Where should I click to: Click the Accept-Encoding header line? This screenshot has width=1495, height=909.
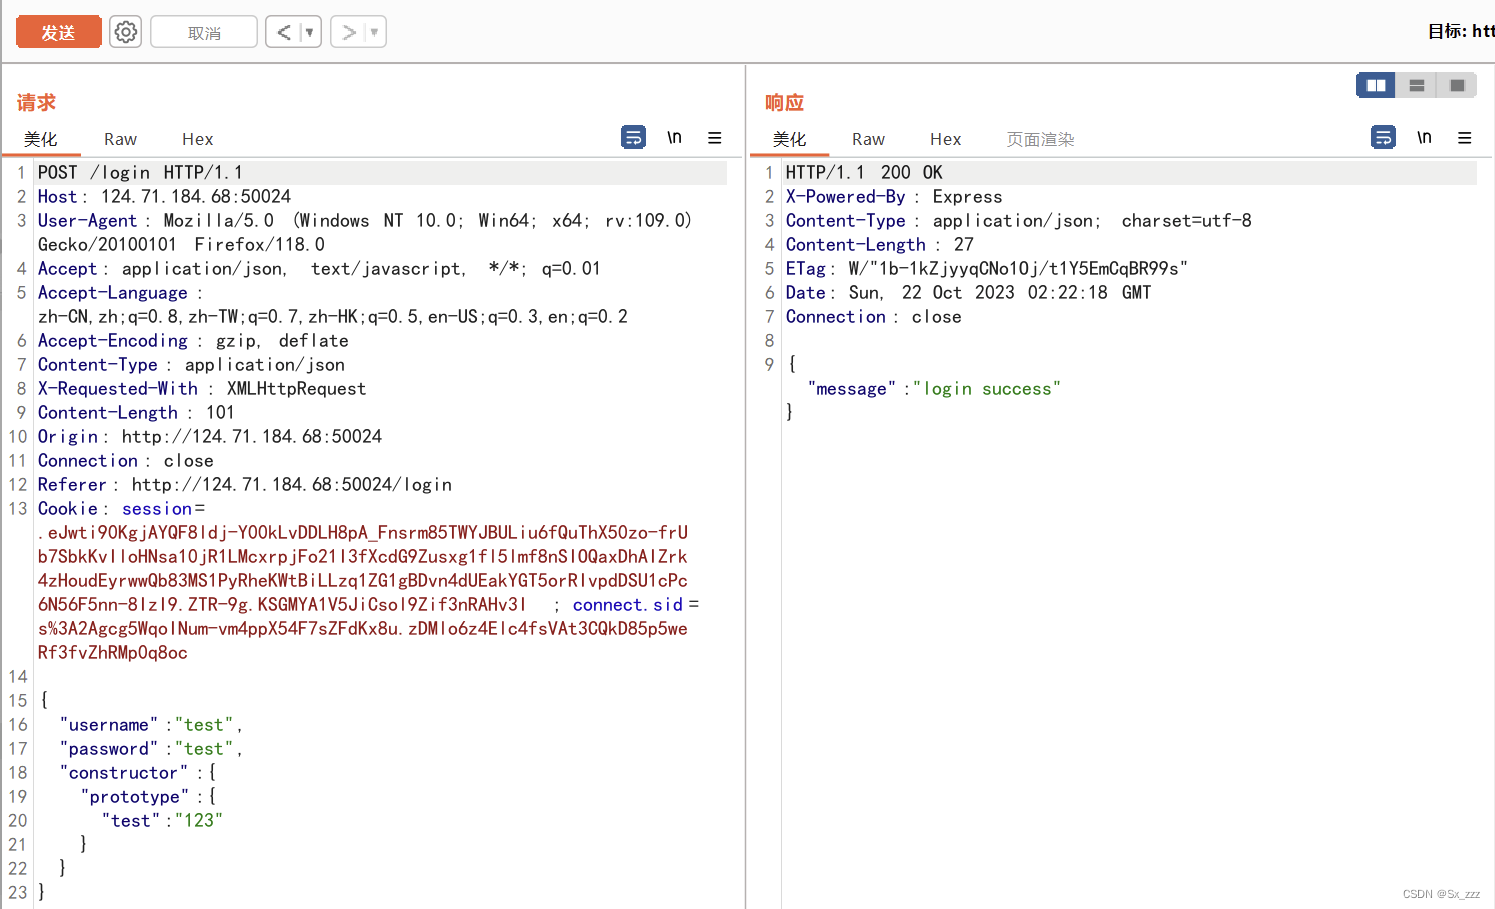click(193, 341)
